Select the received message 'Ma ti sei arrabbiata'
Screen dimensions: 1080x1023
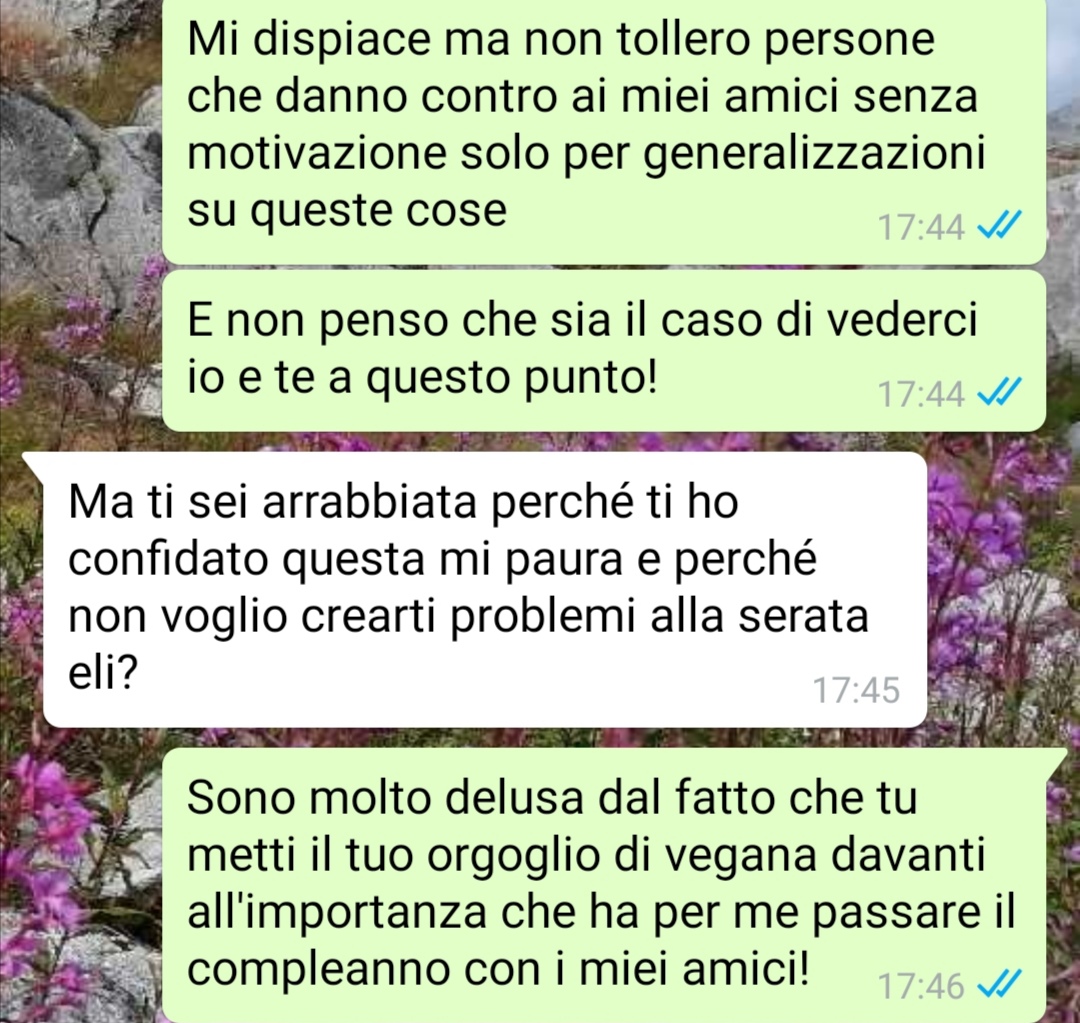[x=484, y=589]
